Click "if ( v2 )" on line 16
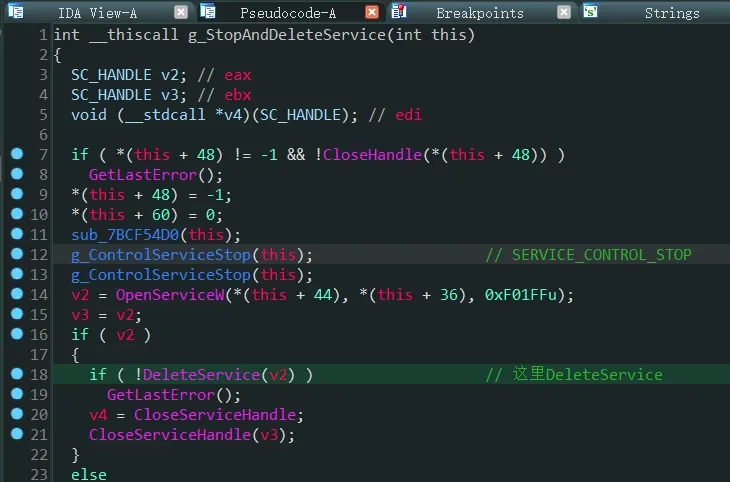 [x=111, y=335]
